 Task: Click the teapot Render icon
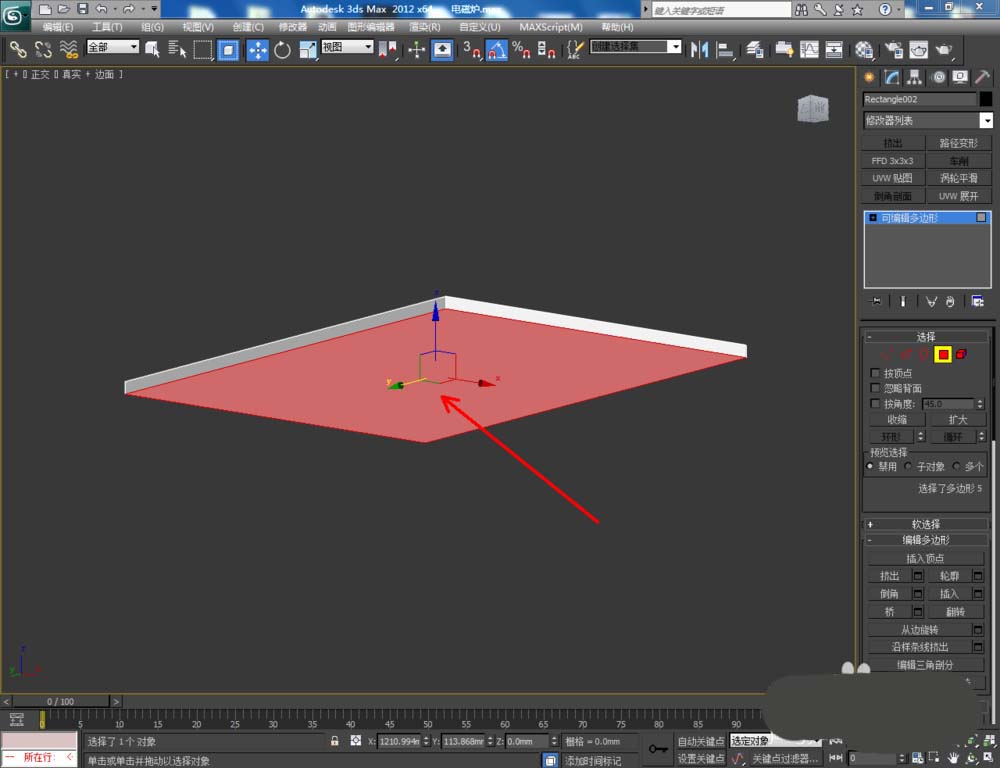click(944, 49)
